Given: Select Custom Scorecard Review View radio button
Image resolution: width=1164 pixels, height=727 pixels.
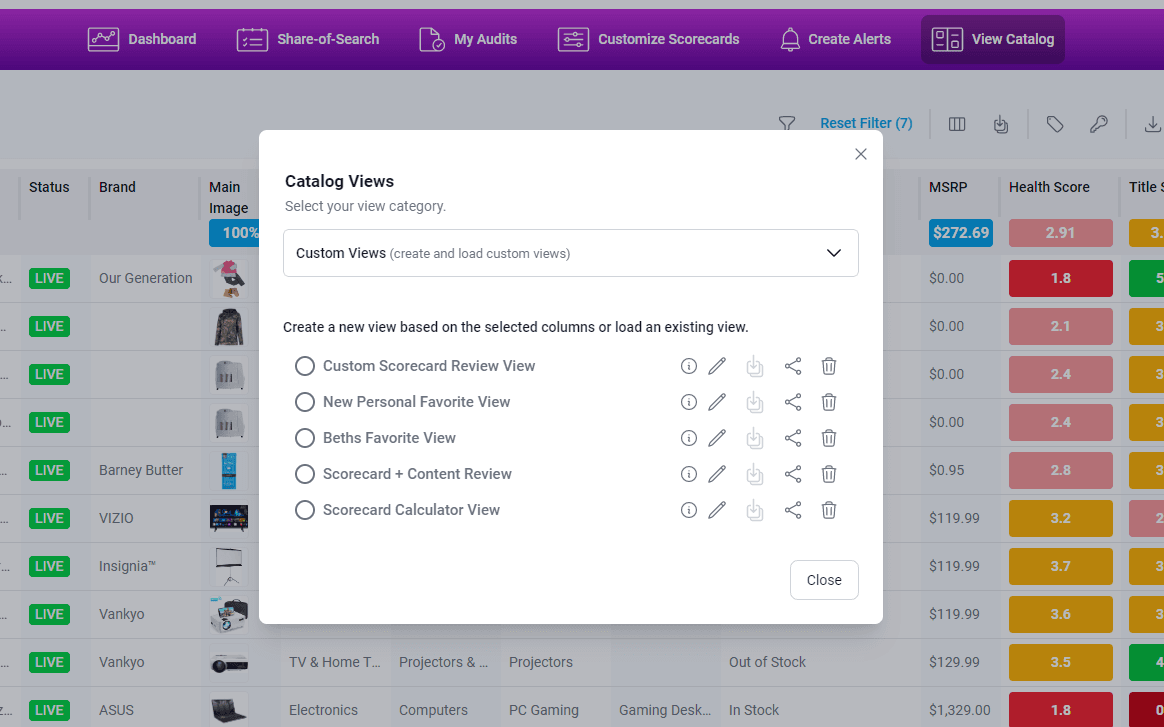Looking at the screenshot, I should point(305,366).
